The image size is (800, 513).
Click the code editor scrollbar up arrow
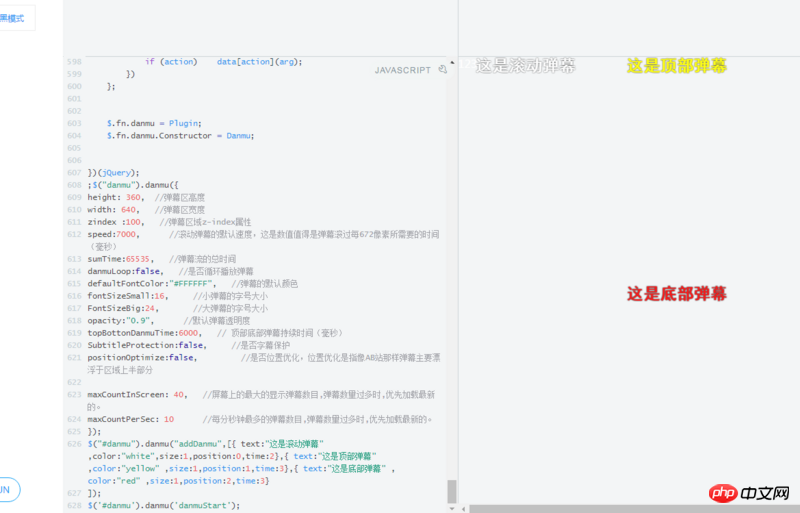click(452, 62)
